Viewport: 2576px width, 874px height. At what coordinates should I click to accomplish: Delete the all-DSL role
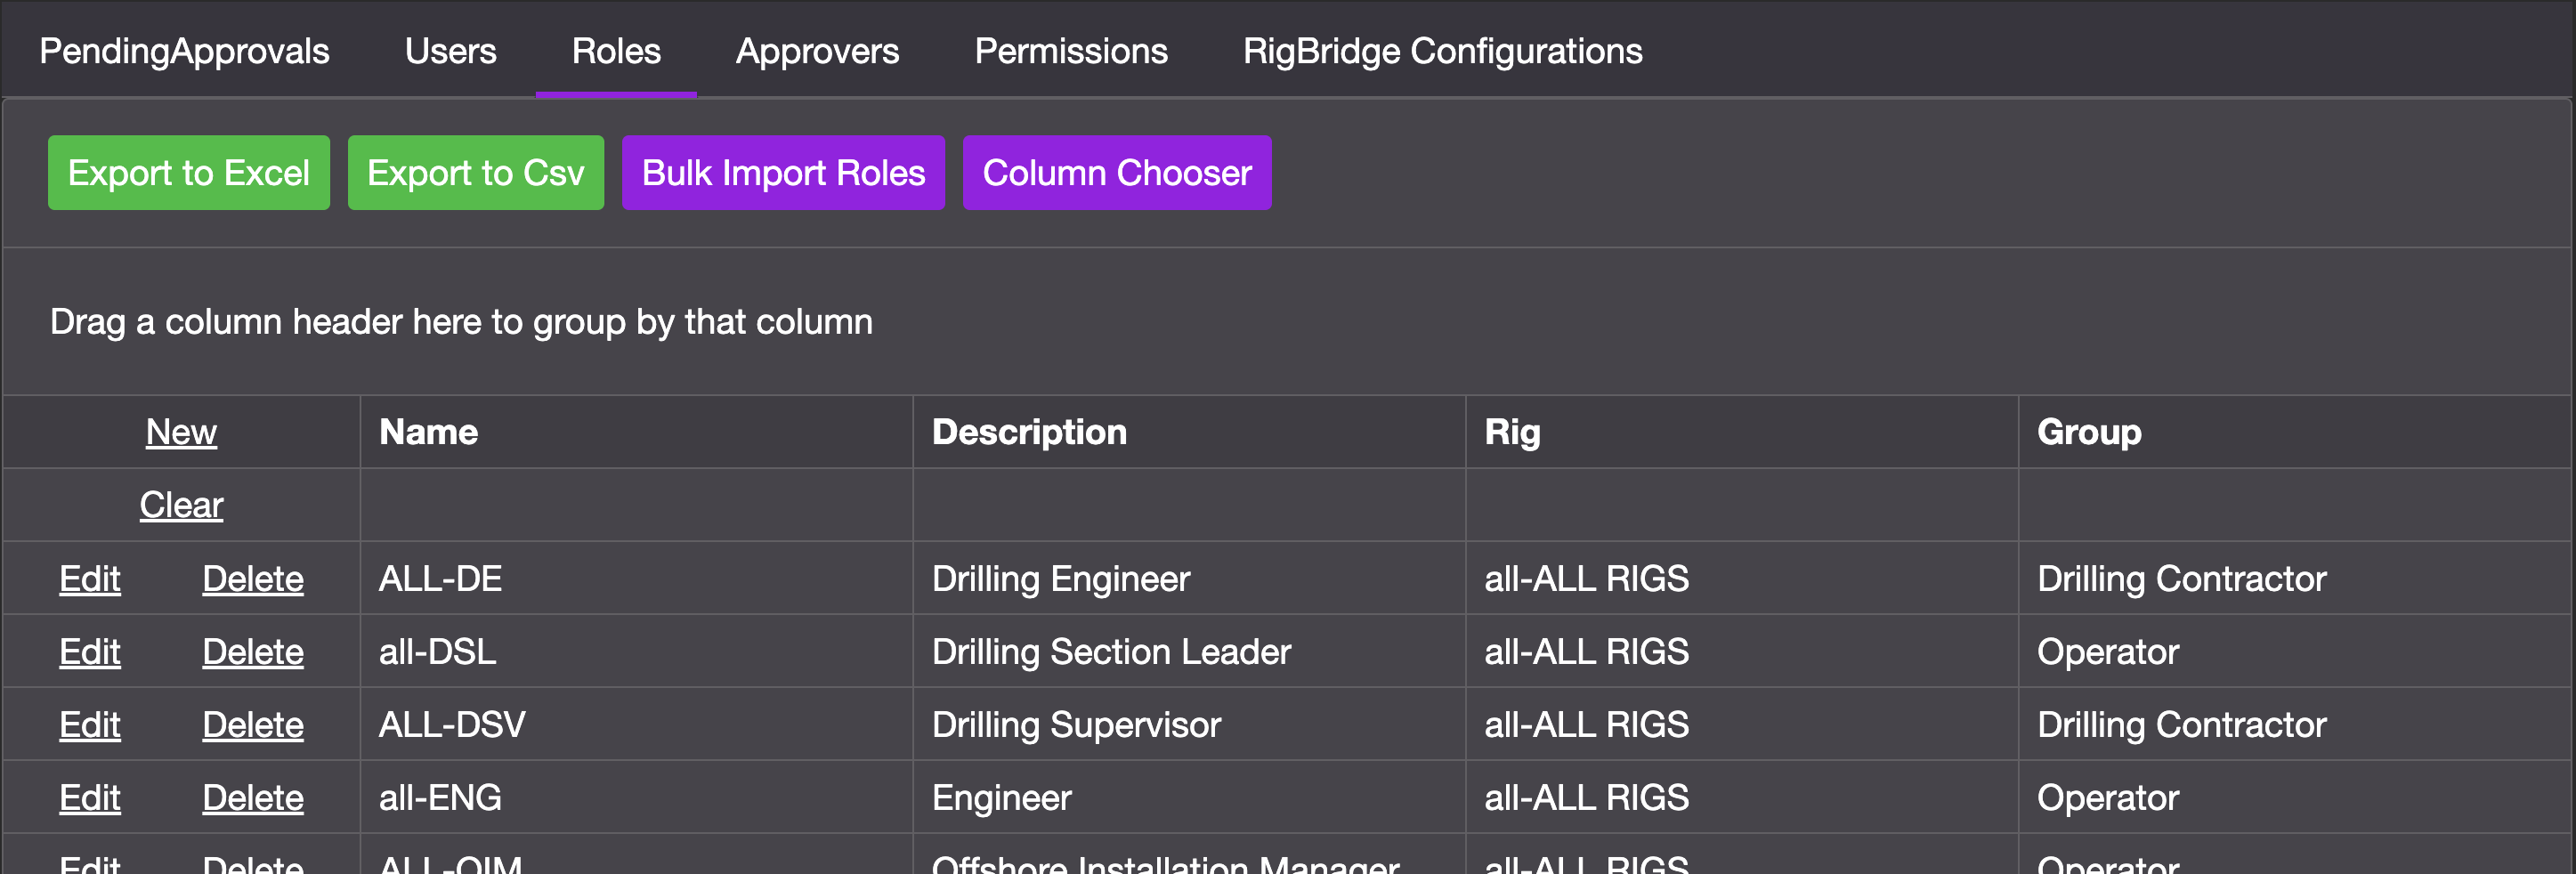pyautogui.click(x=253, y=651)
